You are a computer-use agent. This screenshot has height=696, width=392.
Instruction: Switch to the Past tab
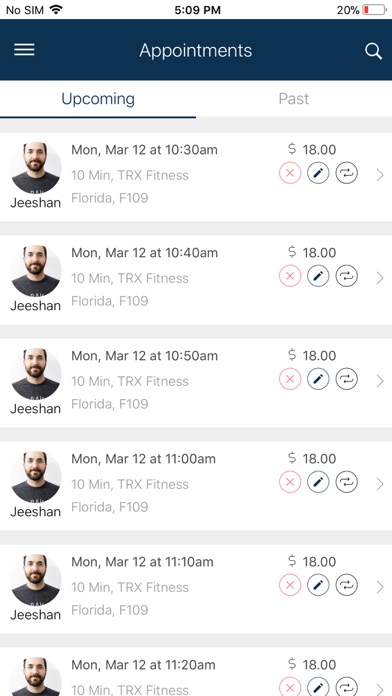click(293, 99)
